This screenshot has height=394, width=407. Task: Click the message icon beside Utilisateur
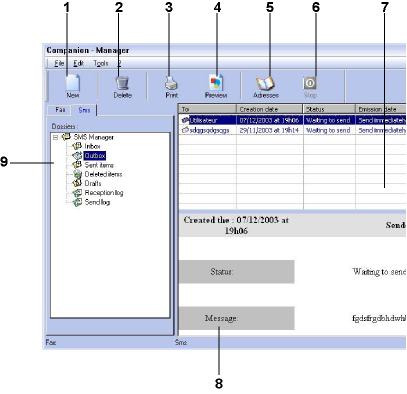coord(185,120)
